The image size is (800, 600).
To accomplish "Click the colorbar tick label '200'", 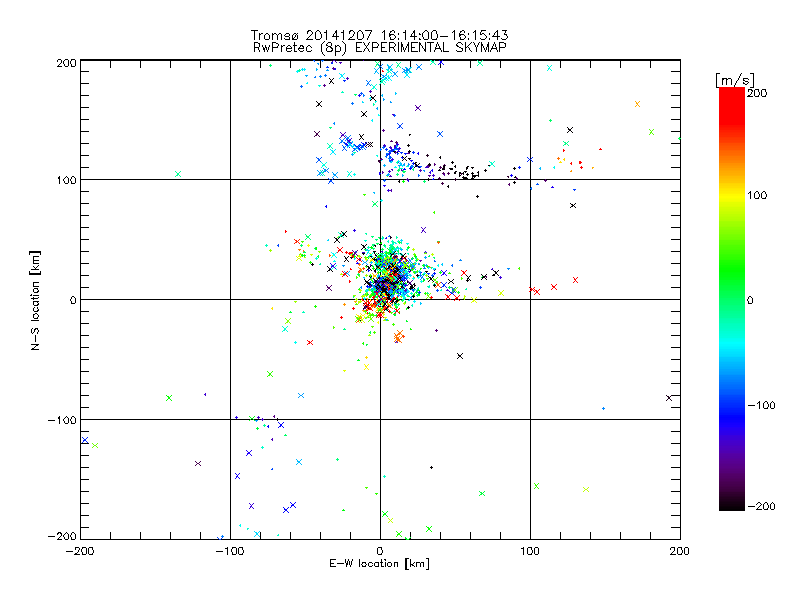I will tap(757, 93).
